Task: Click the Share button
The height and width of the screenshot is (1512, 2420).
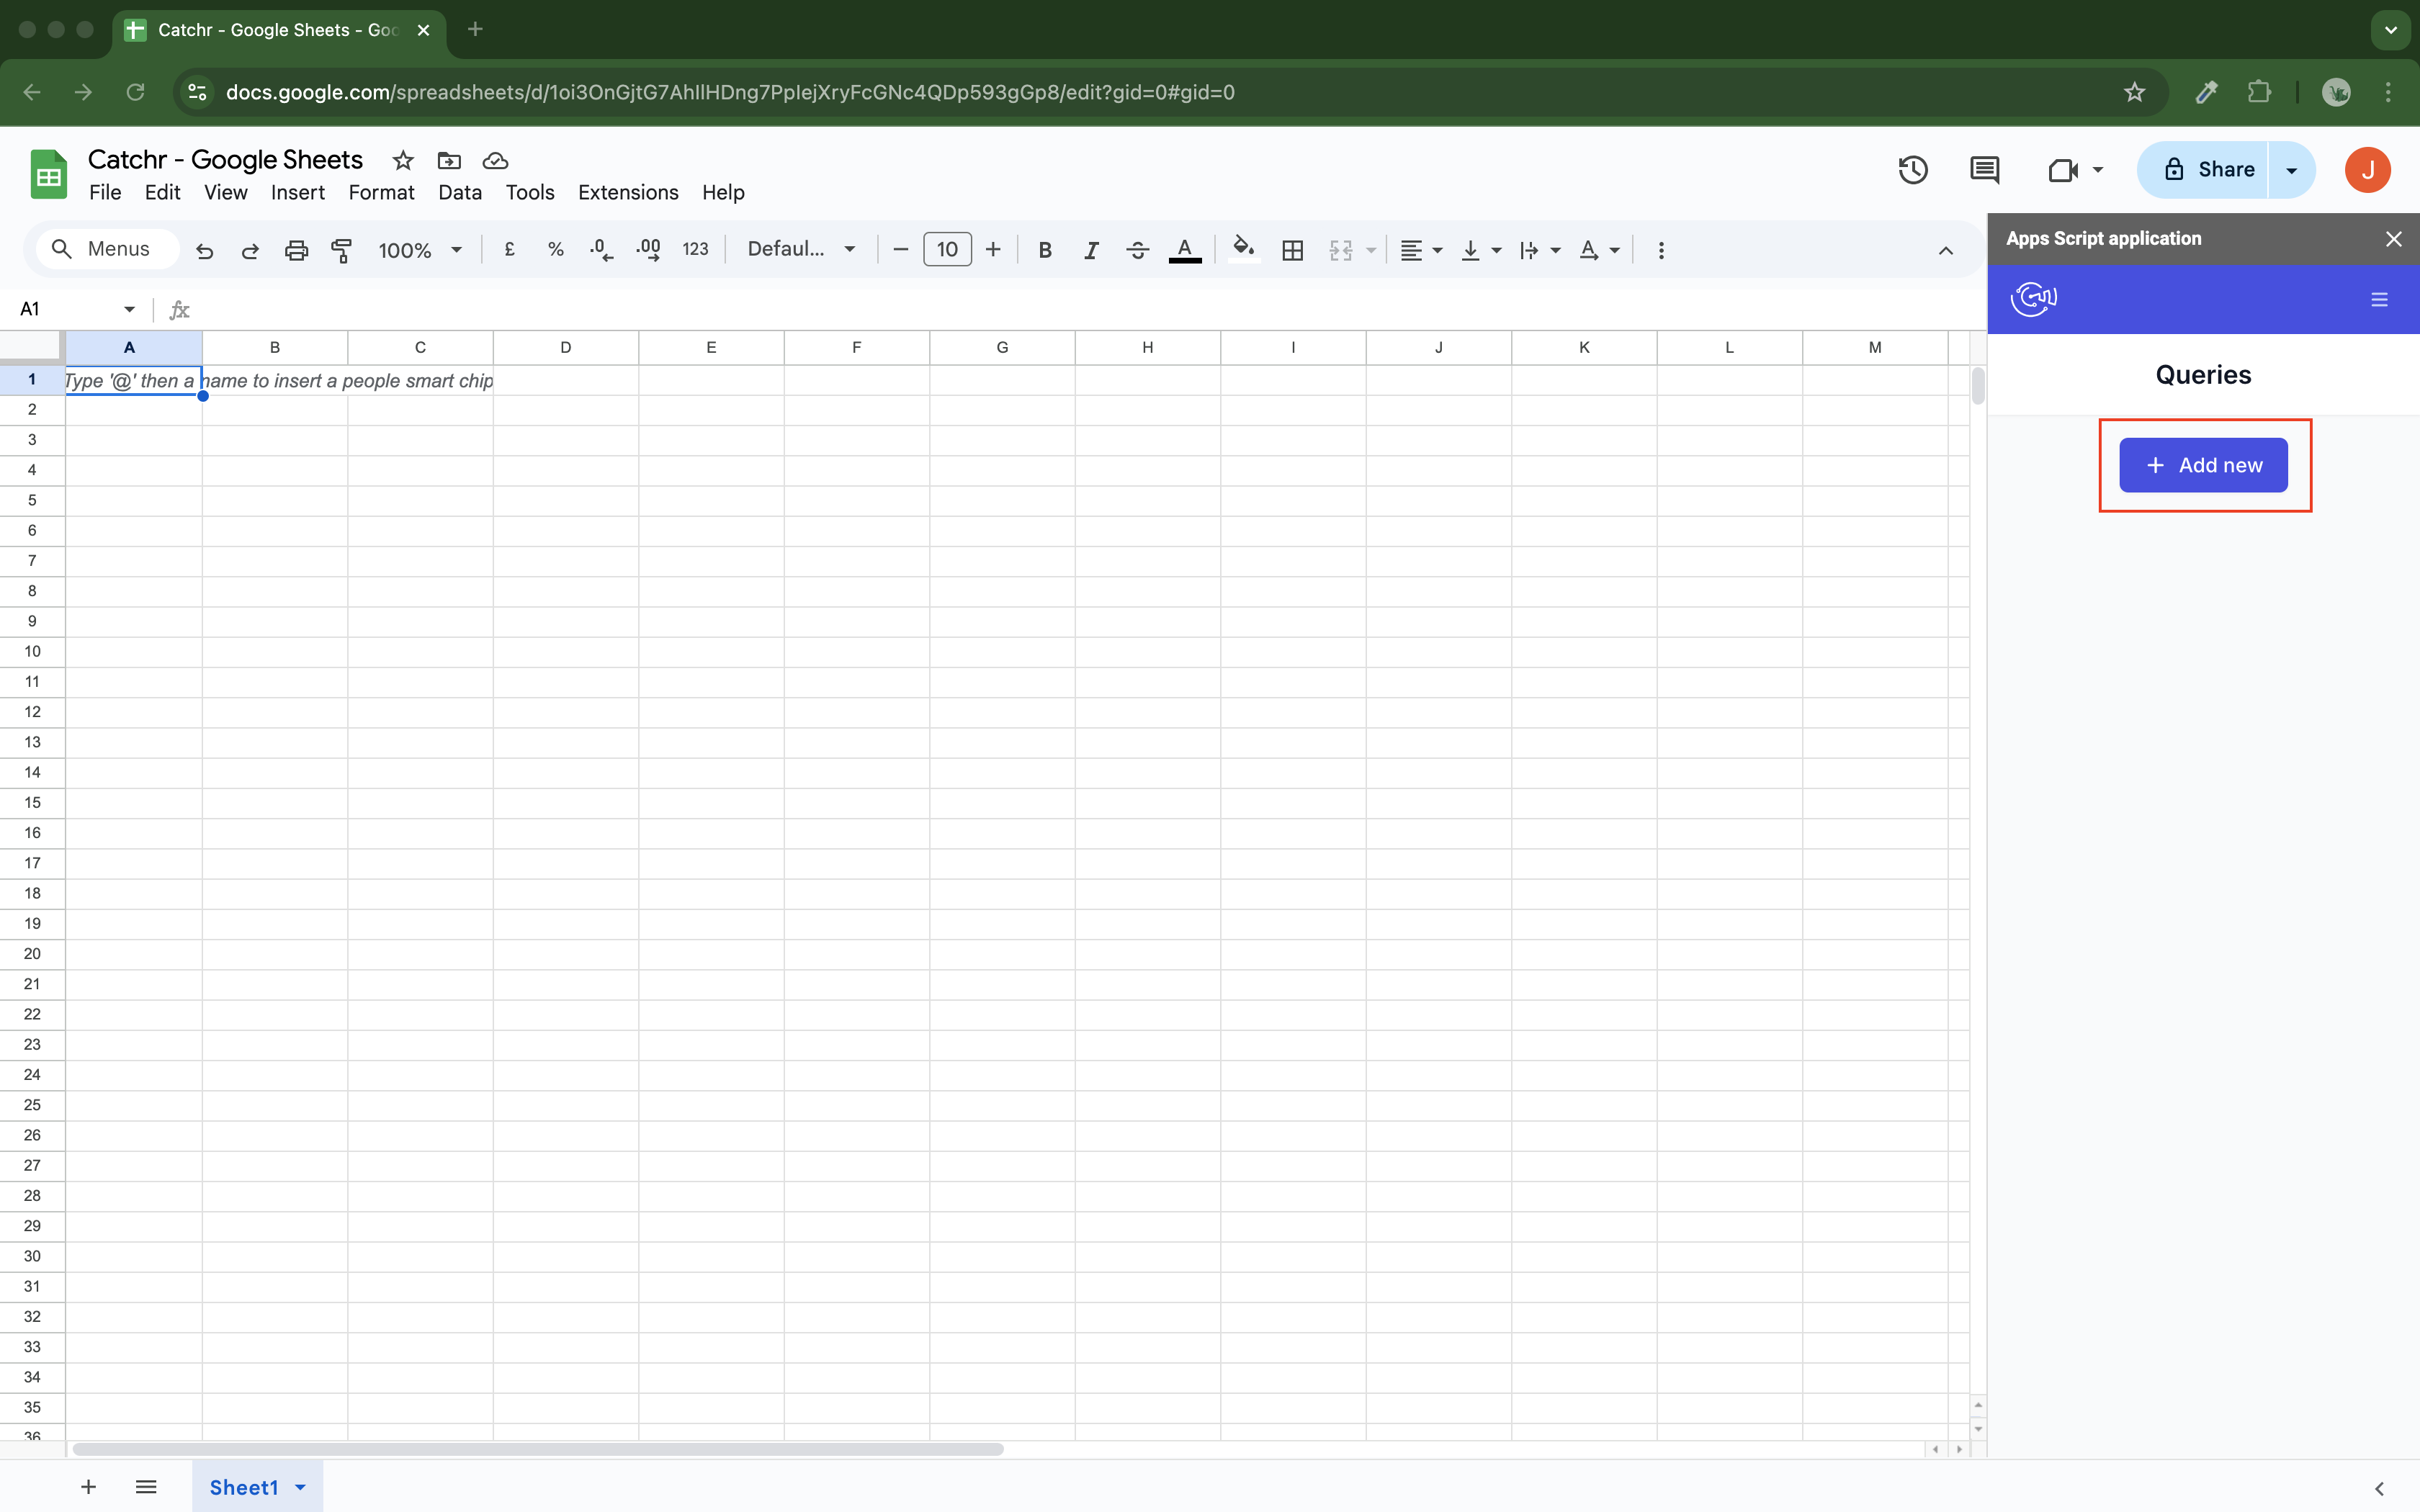Action: click(x=2202, y=169)
